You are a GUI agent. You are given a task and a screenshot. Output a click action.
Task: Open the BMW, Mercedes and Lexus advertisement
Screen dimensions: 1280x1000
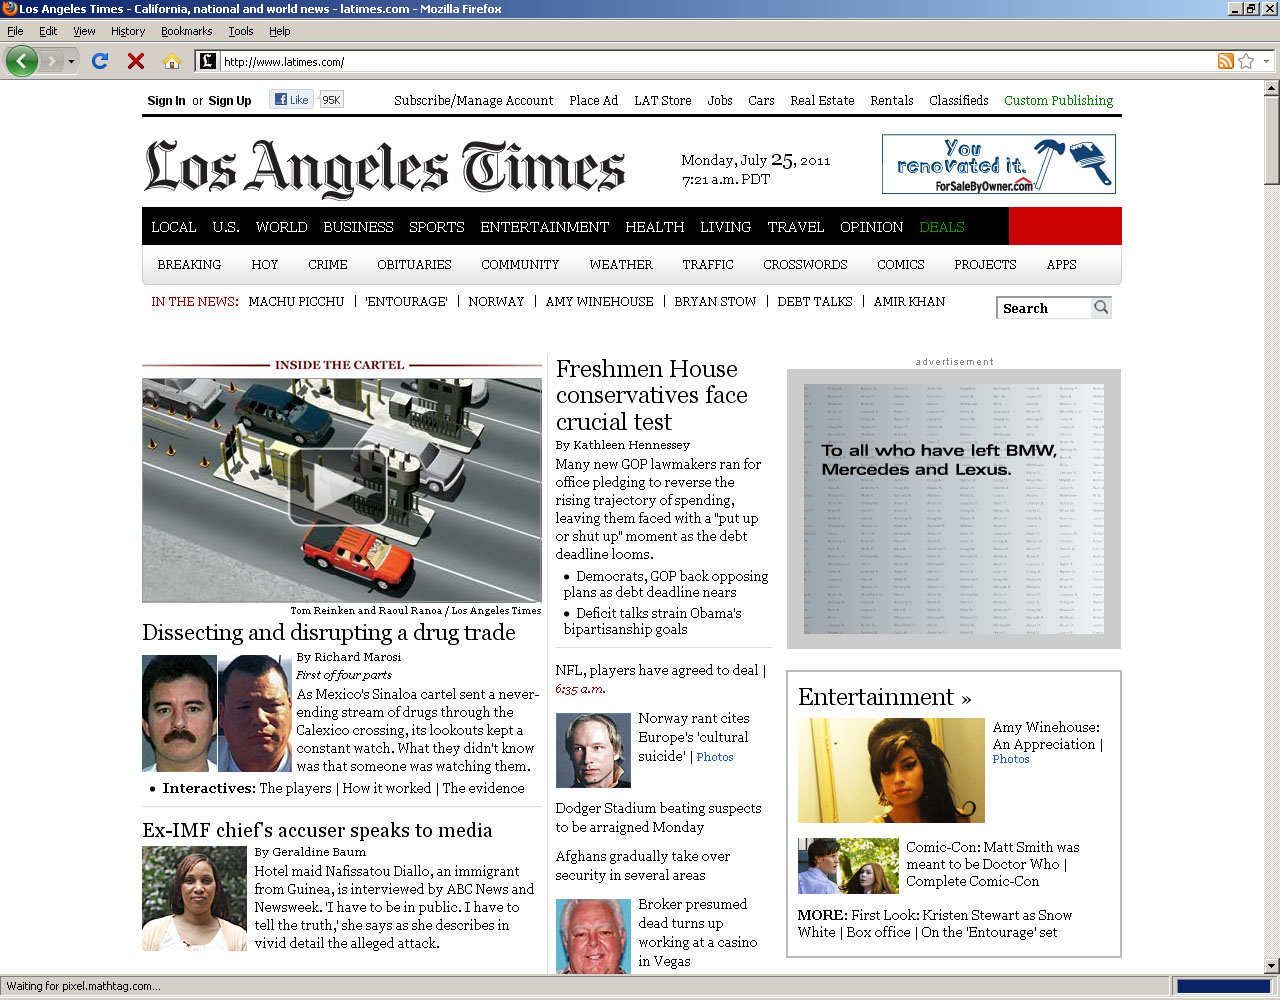(x=954, y=509)
